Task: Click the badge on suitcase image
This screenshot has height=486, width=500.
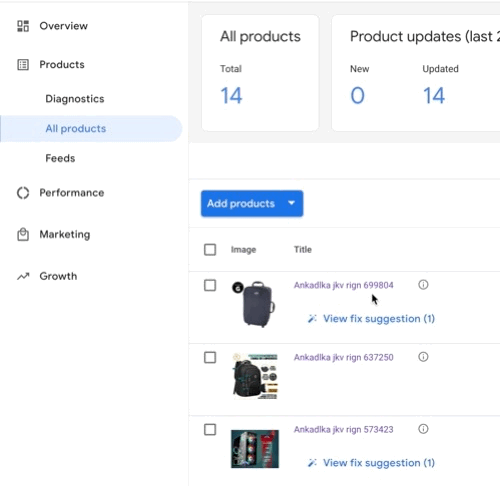Action: click(x=238, y=287)
